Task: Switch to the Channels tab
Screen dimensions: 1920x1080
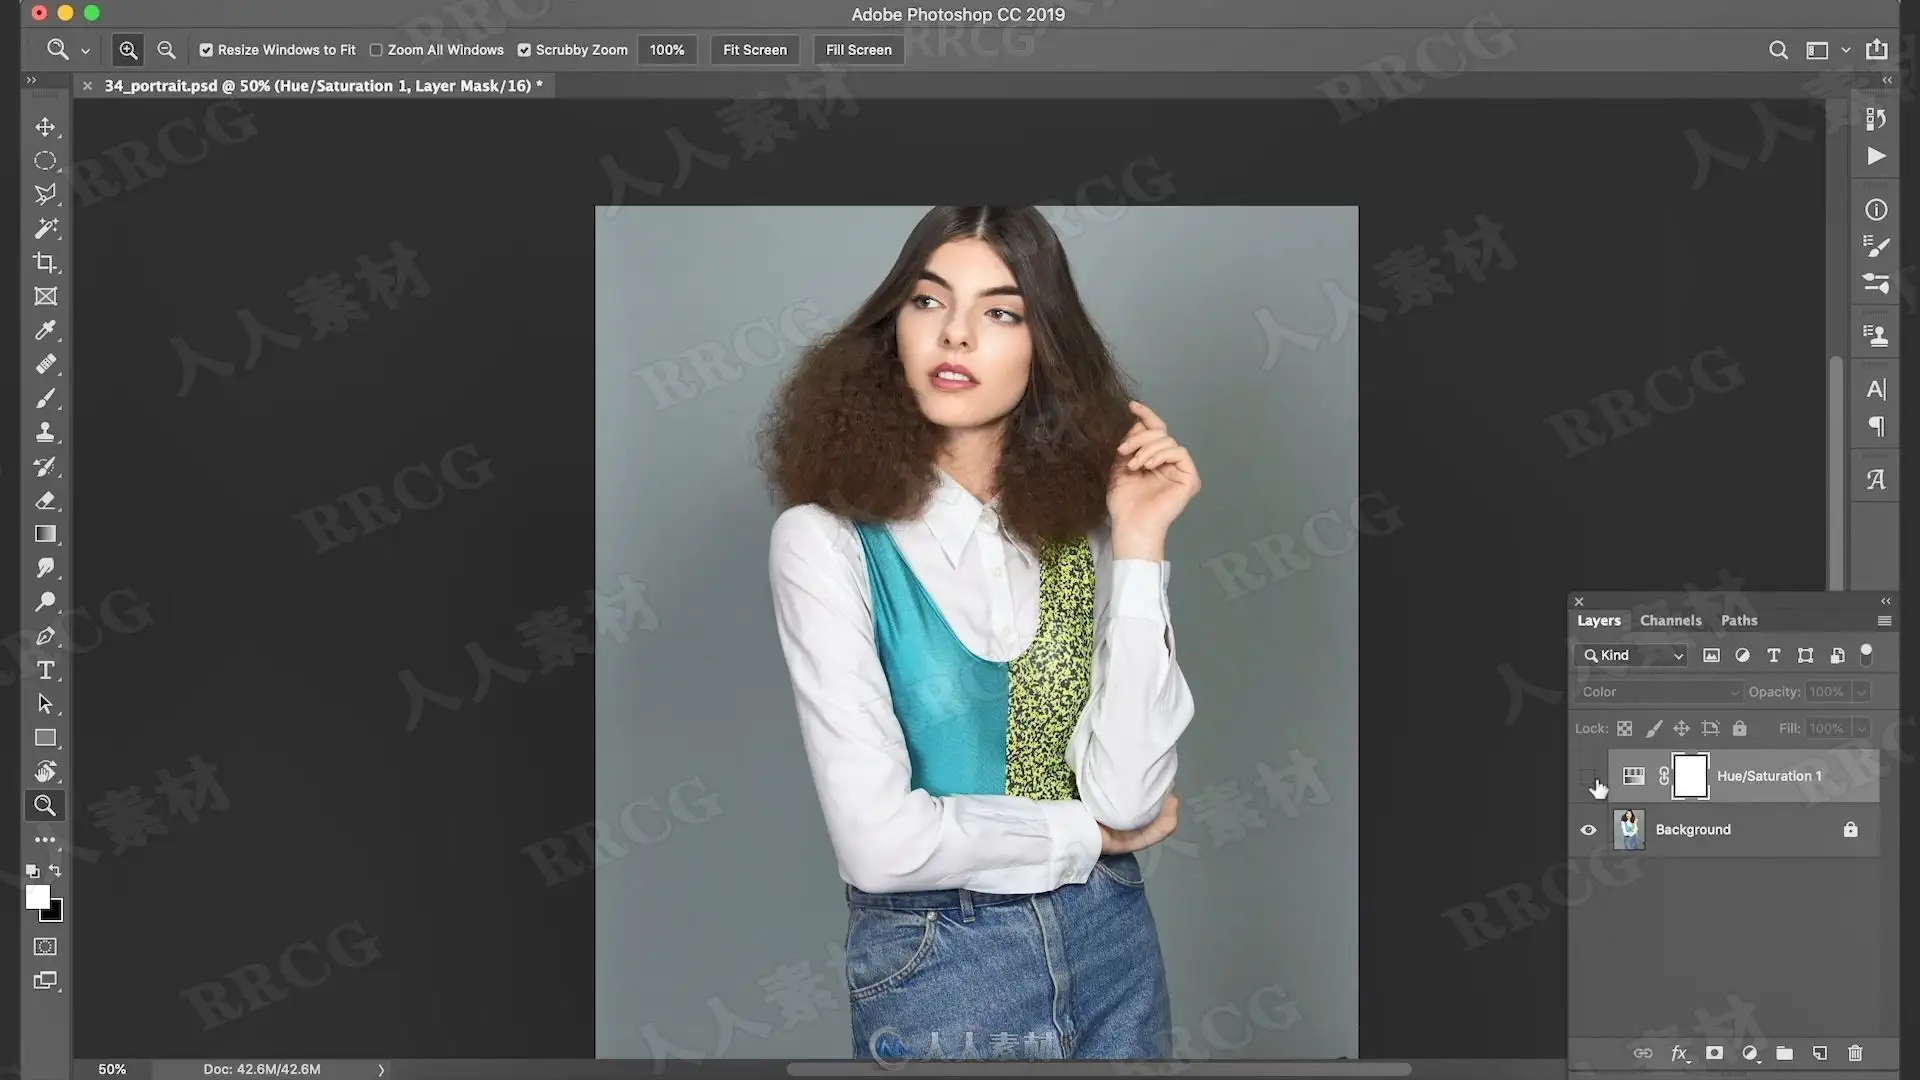Action: click(1670, 621)
